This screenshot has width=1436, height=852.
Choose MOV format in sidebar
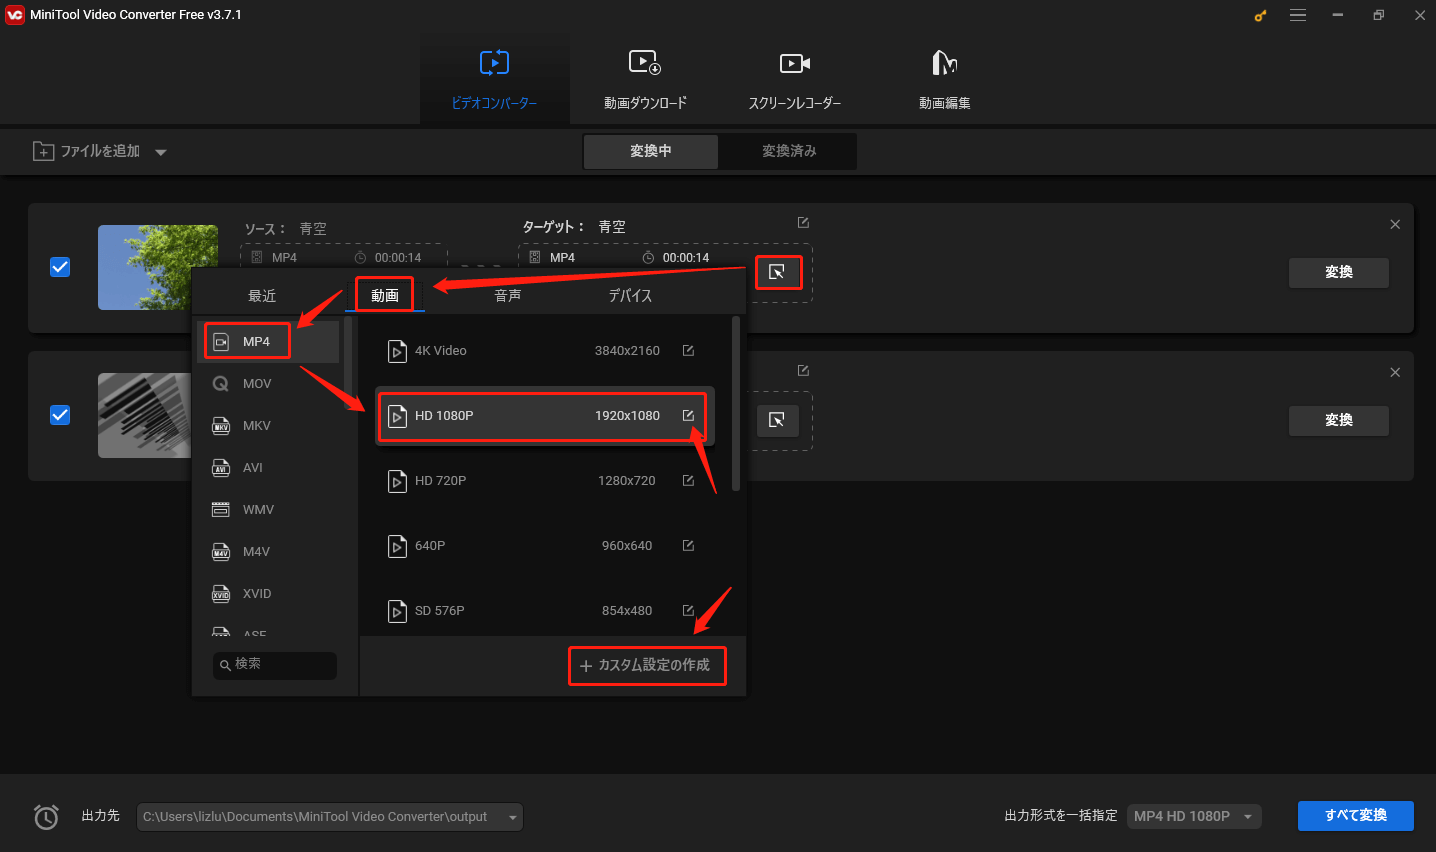[268, 384]
